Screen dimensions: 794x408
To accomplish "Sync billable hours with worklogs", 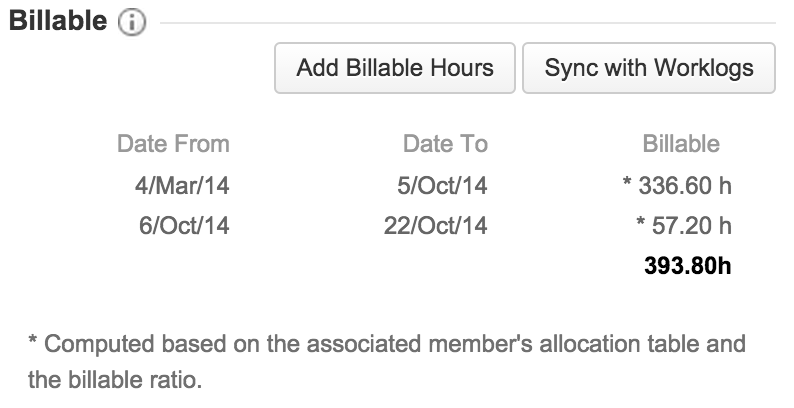I will (649, 68).
